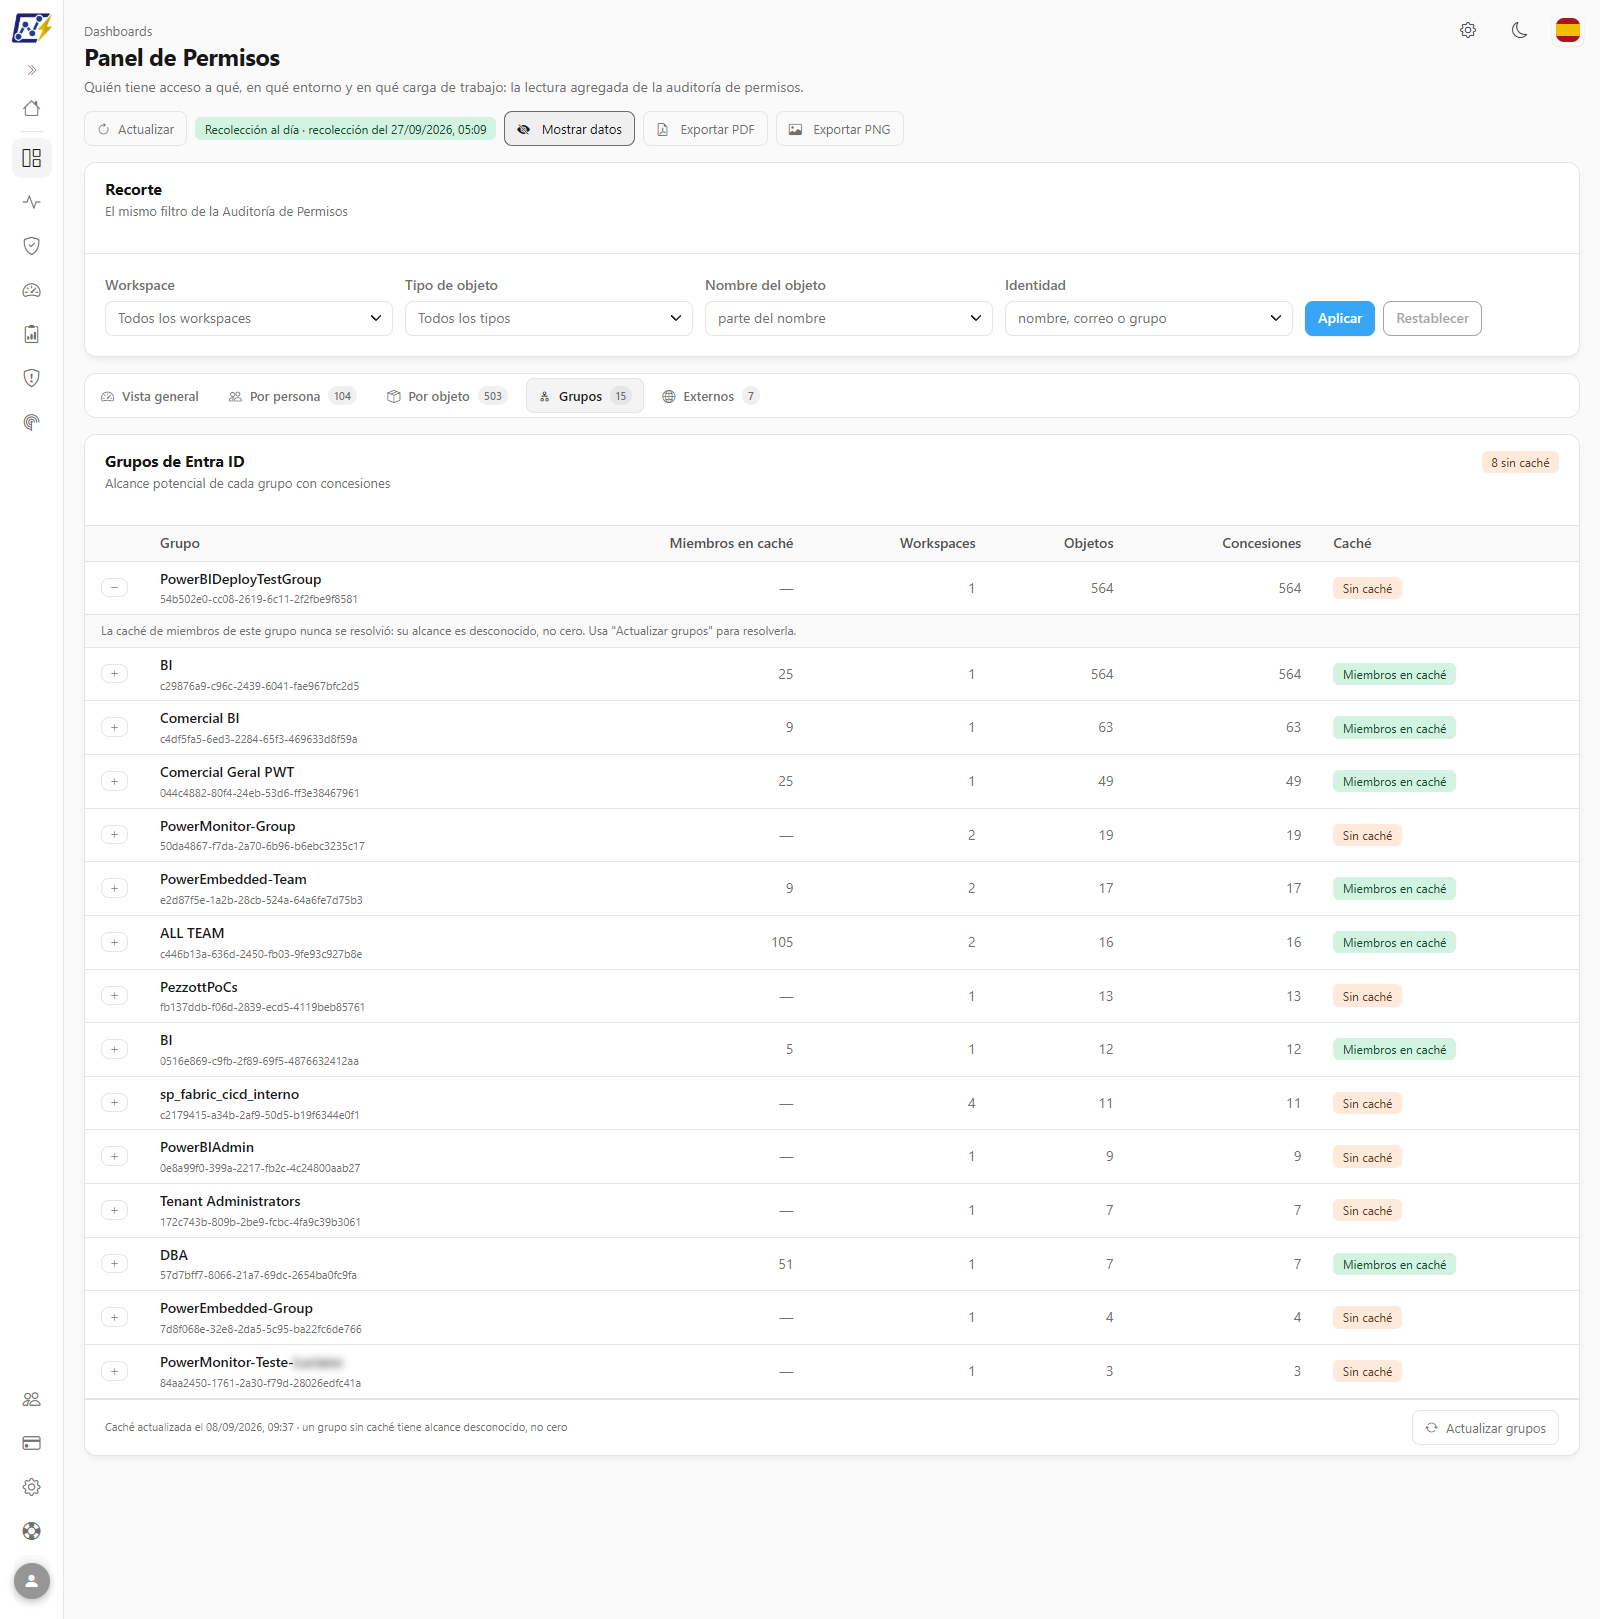This screenshot has width=1600, height=1619.
Task: Toggle the Mostrar datos visibility button
Action: click(x=569, y=129)
